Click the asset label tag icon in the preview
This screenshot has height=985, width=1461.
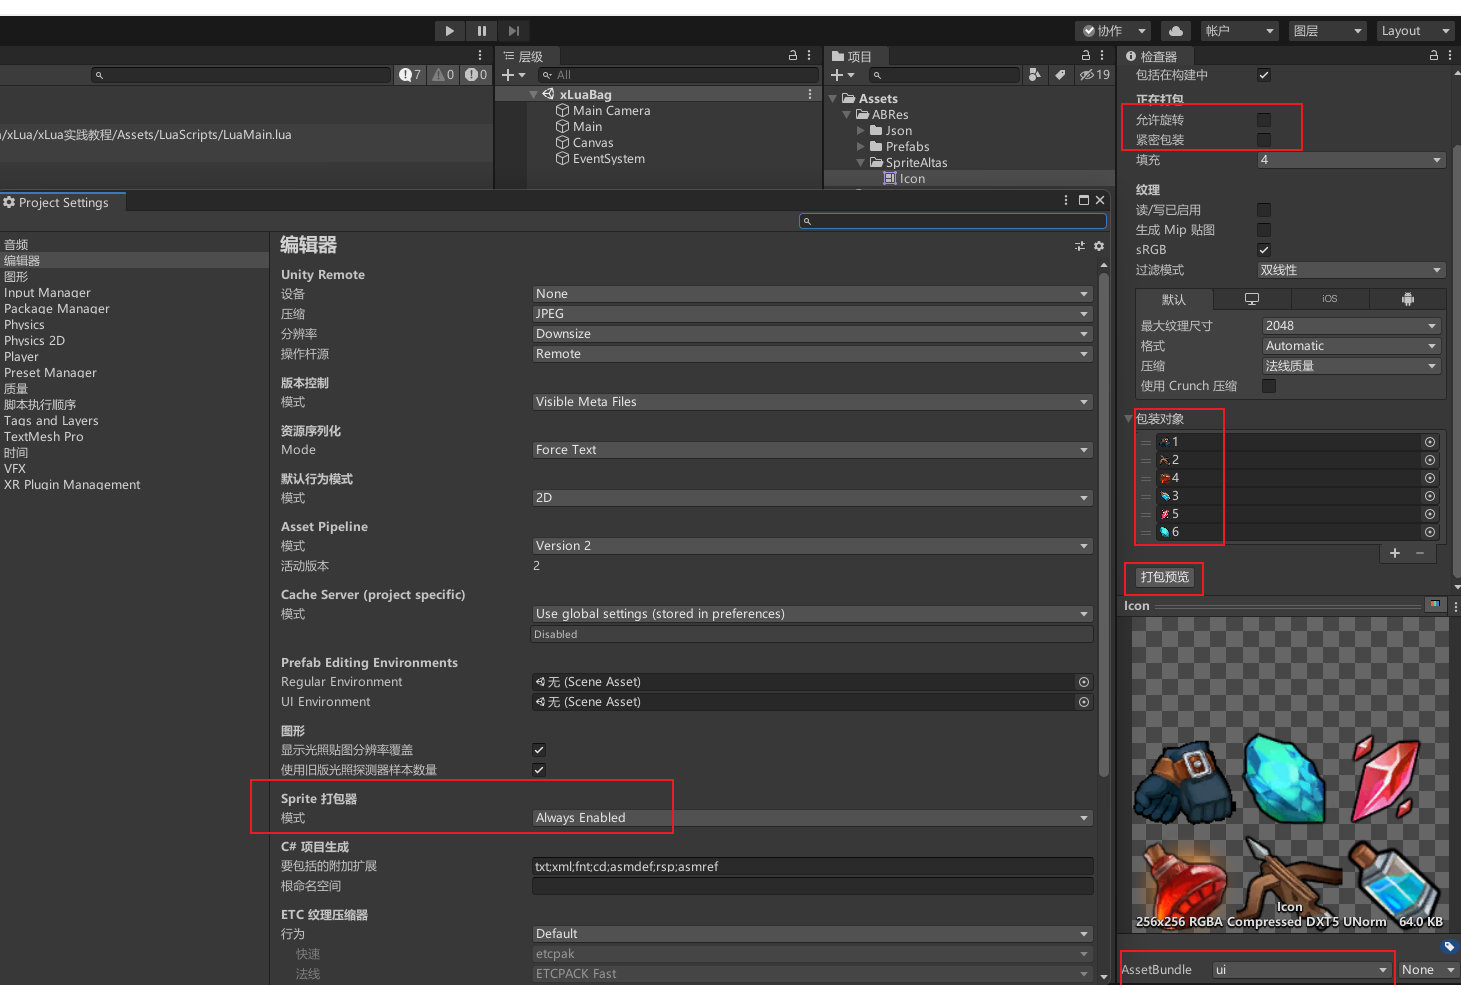(x=1448, y=946)
